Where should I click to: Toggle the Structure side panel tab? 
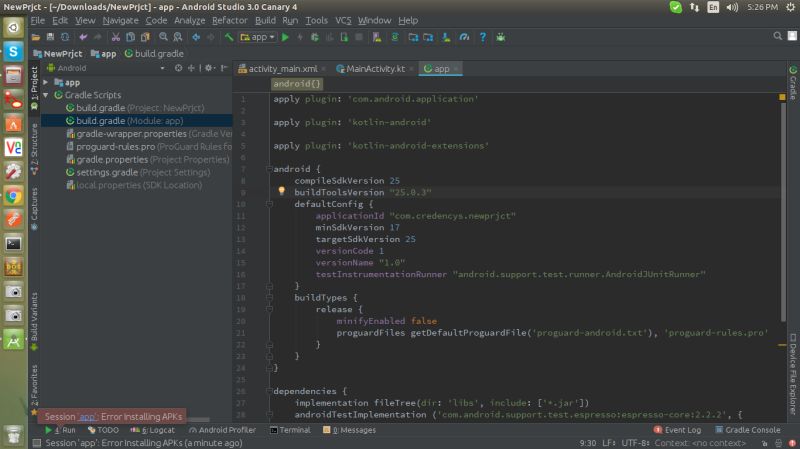tap(34, 148)
